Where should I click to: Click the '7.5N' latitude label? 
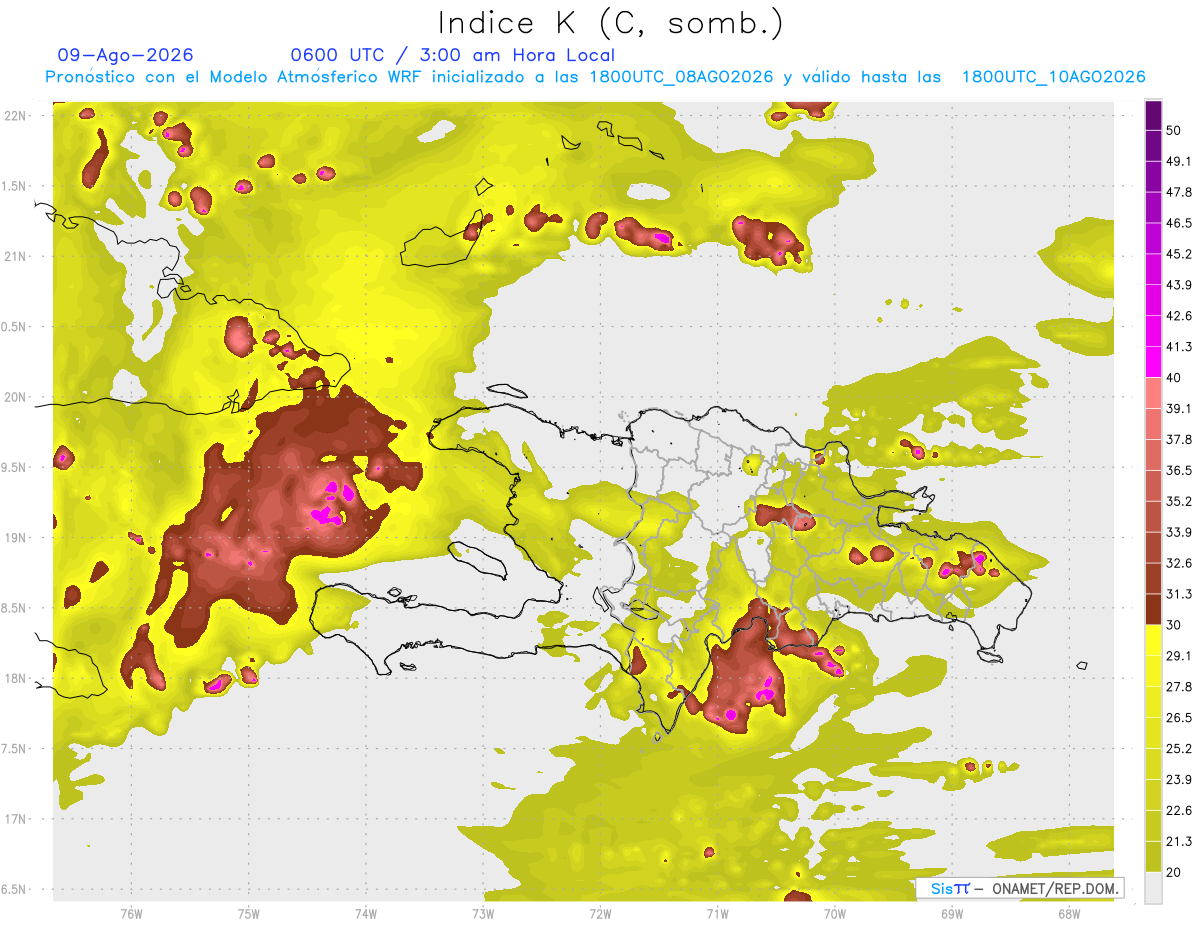15,749
